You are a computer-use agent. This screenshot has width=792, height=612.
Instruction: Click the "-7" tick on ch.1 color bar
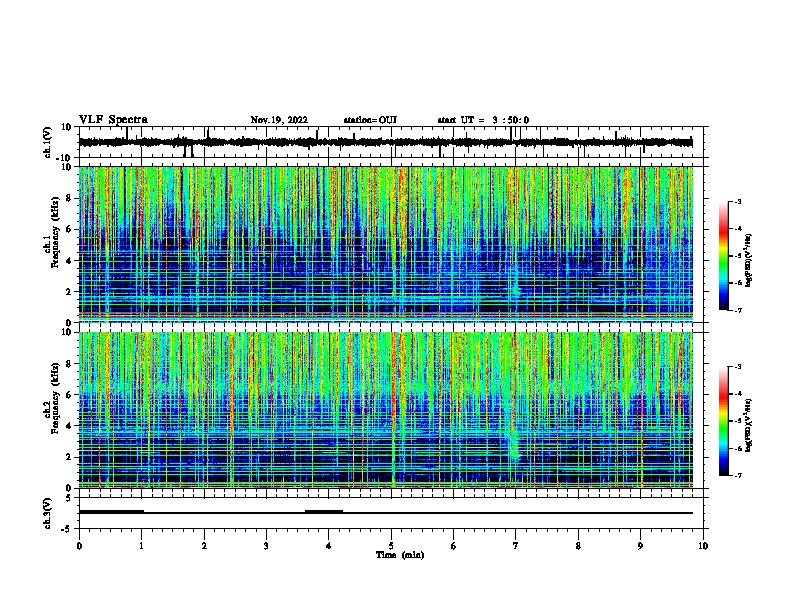[x=738, y=310]
